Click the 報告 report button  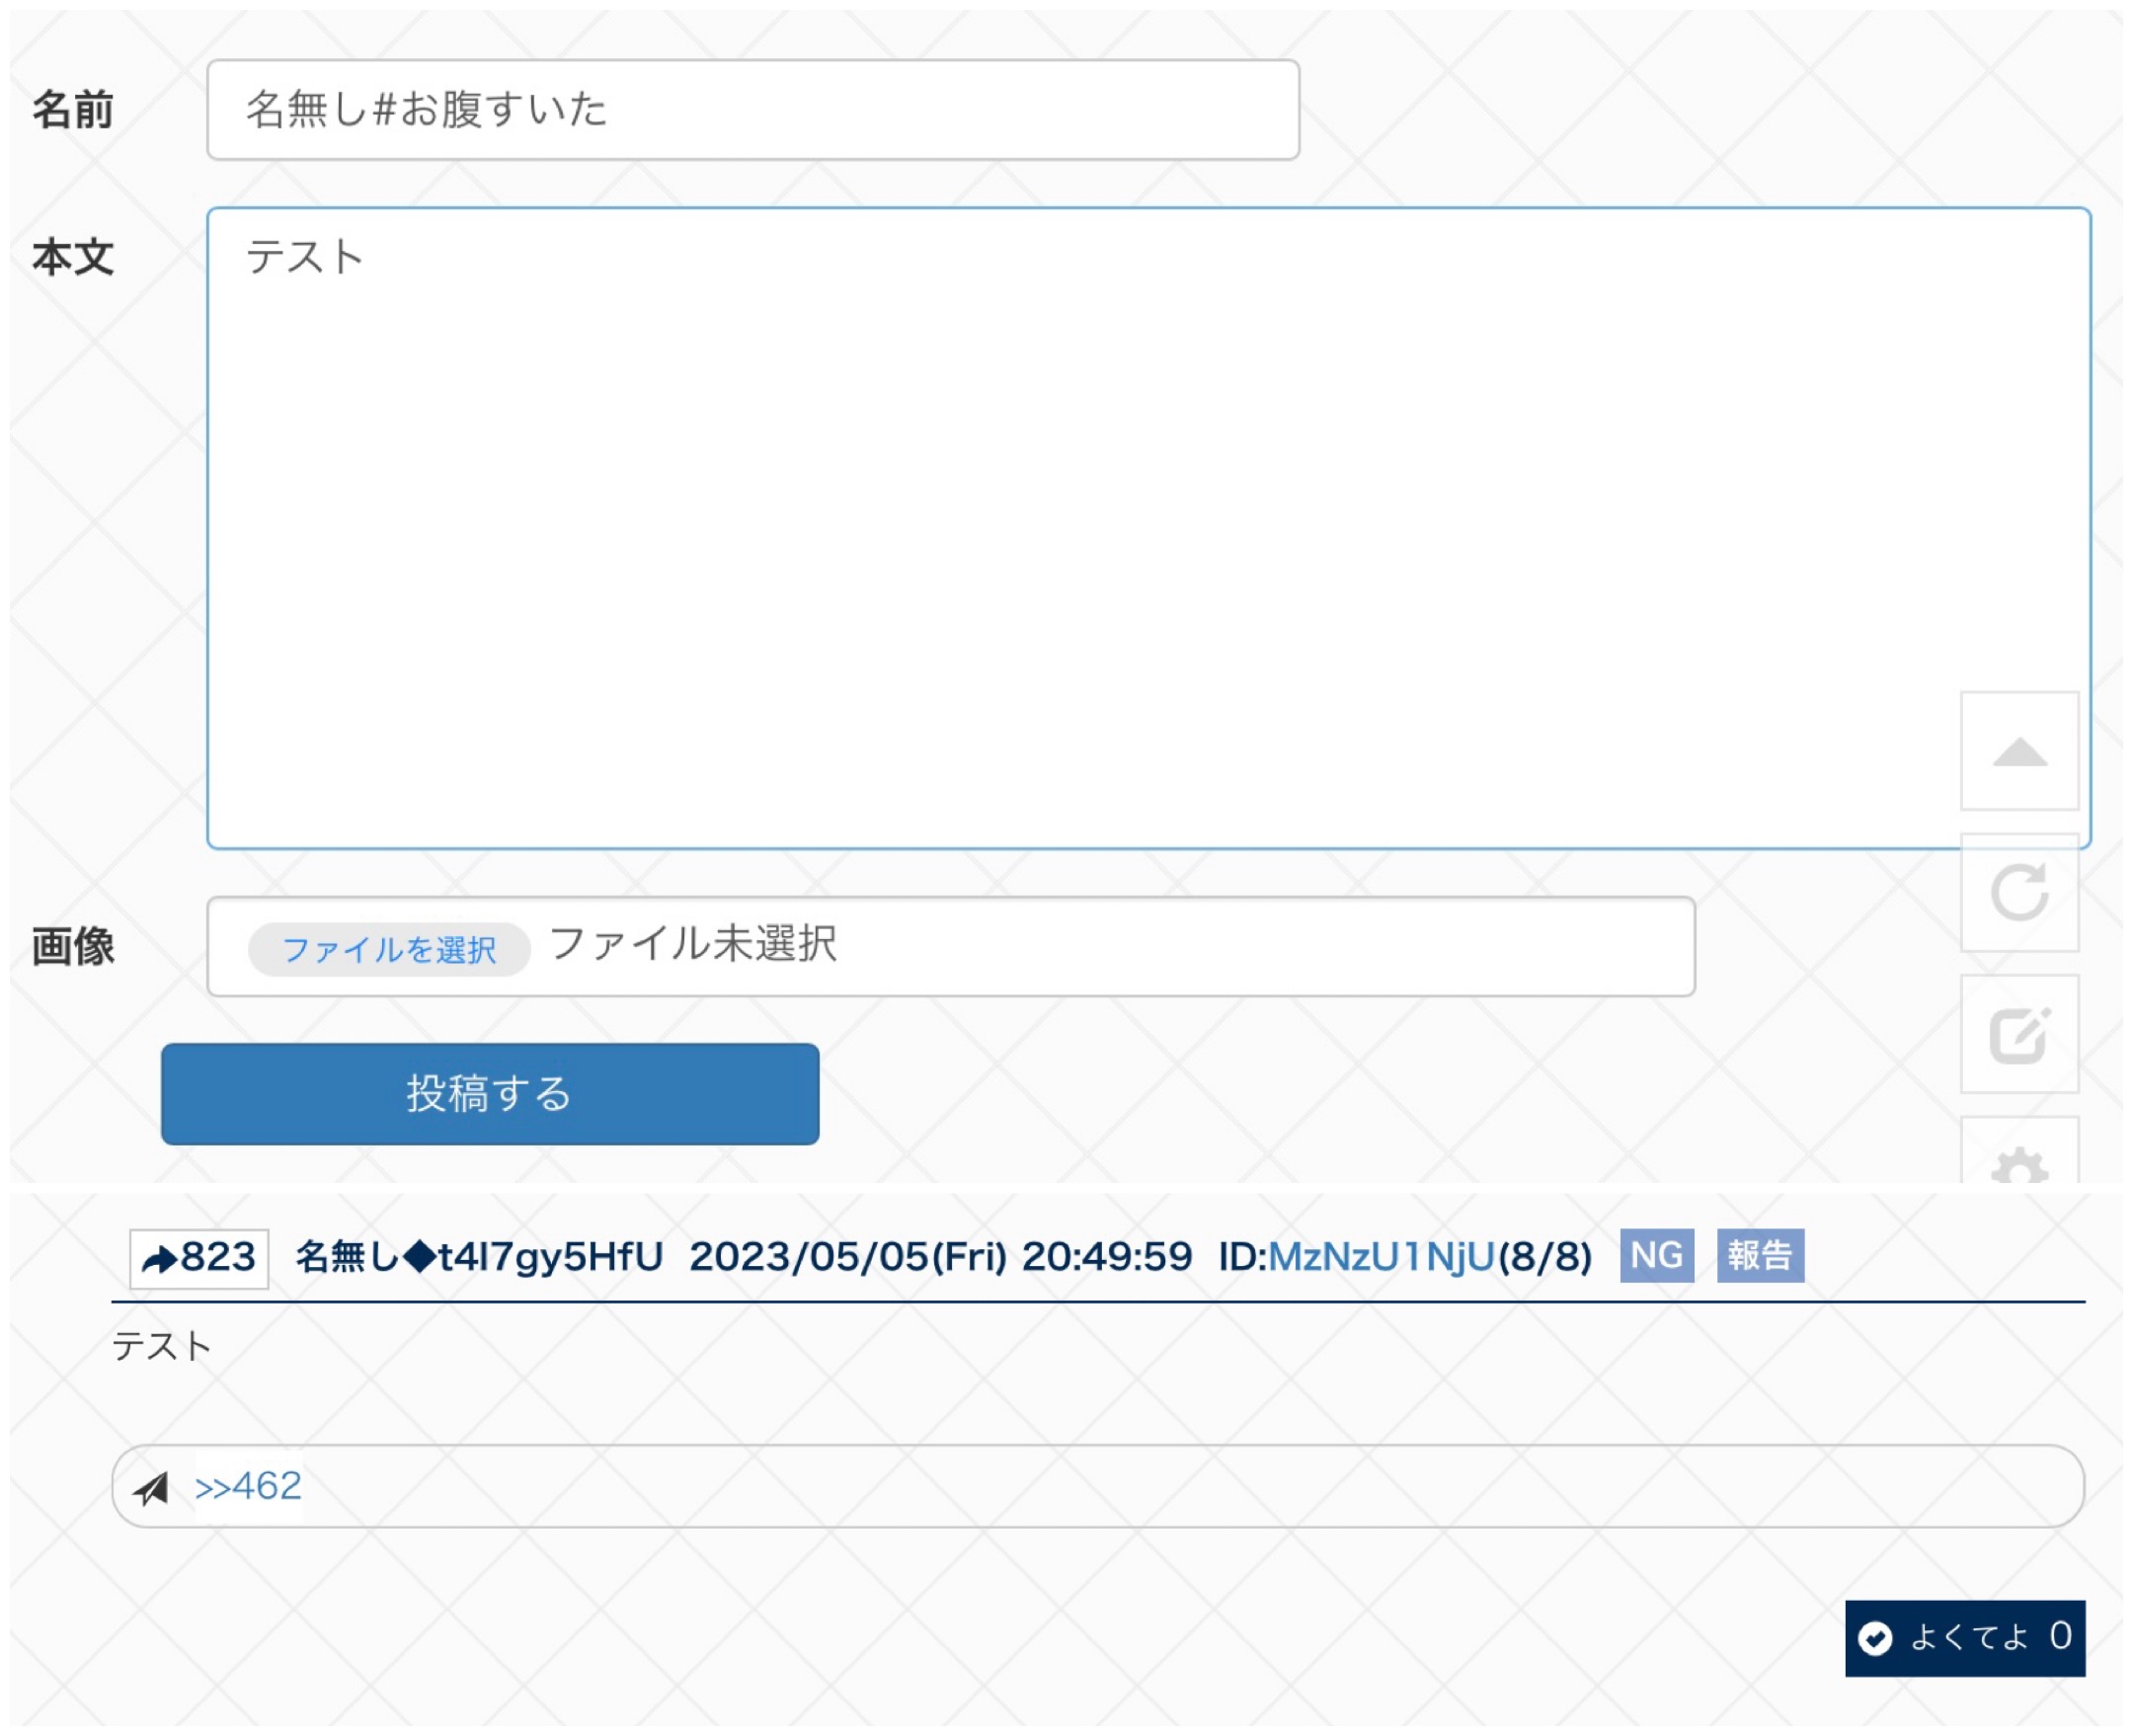(1760, 1256)
